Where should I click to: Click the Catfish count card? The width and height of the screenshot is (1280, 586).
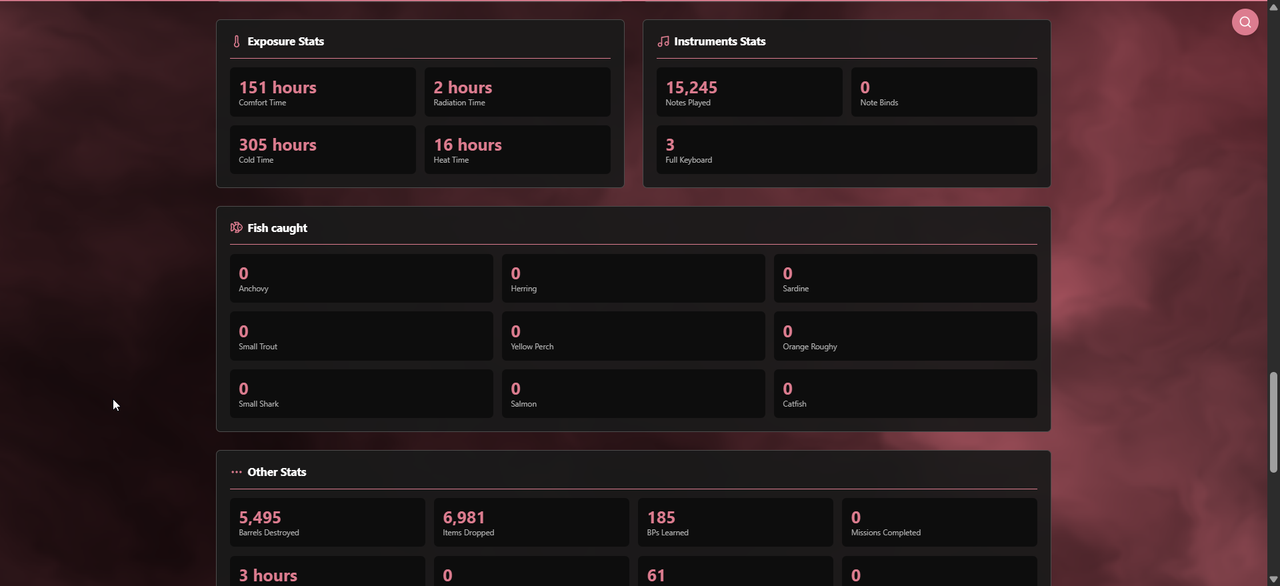click(905, 394)
